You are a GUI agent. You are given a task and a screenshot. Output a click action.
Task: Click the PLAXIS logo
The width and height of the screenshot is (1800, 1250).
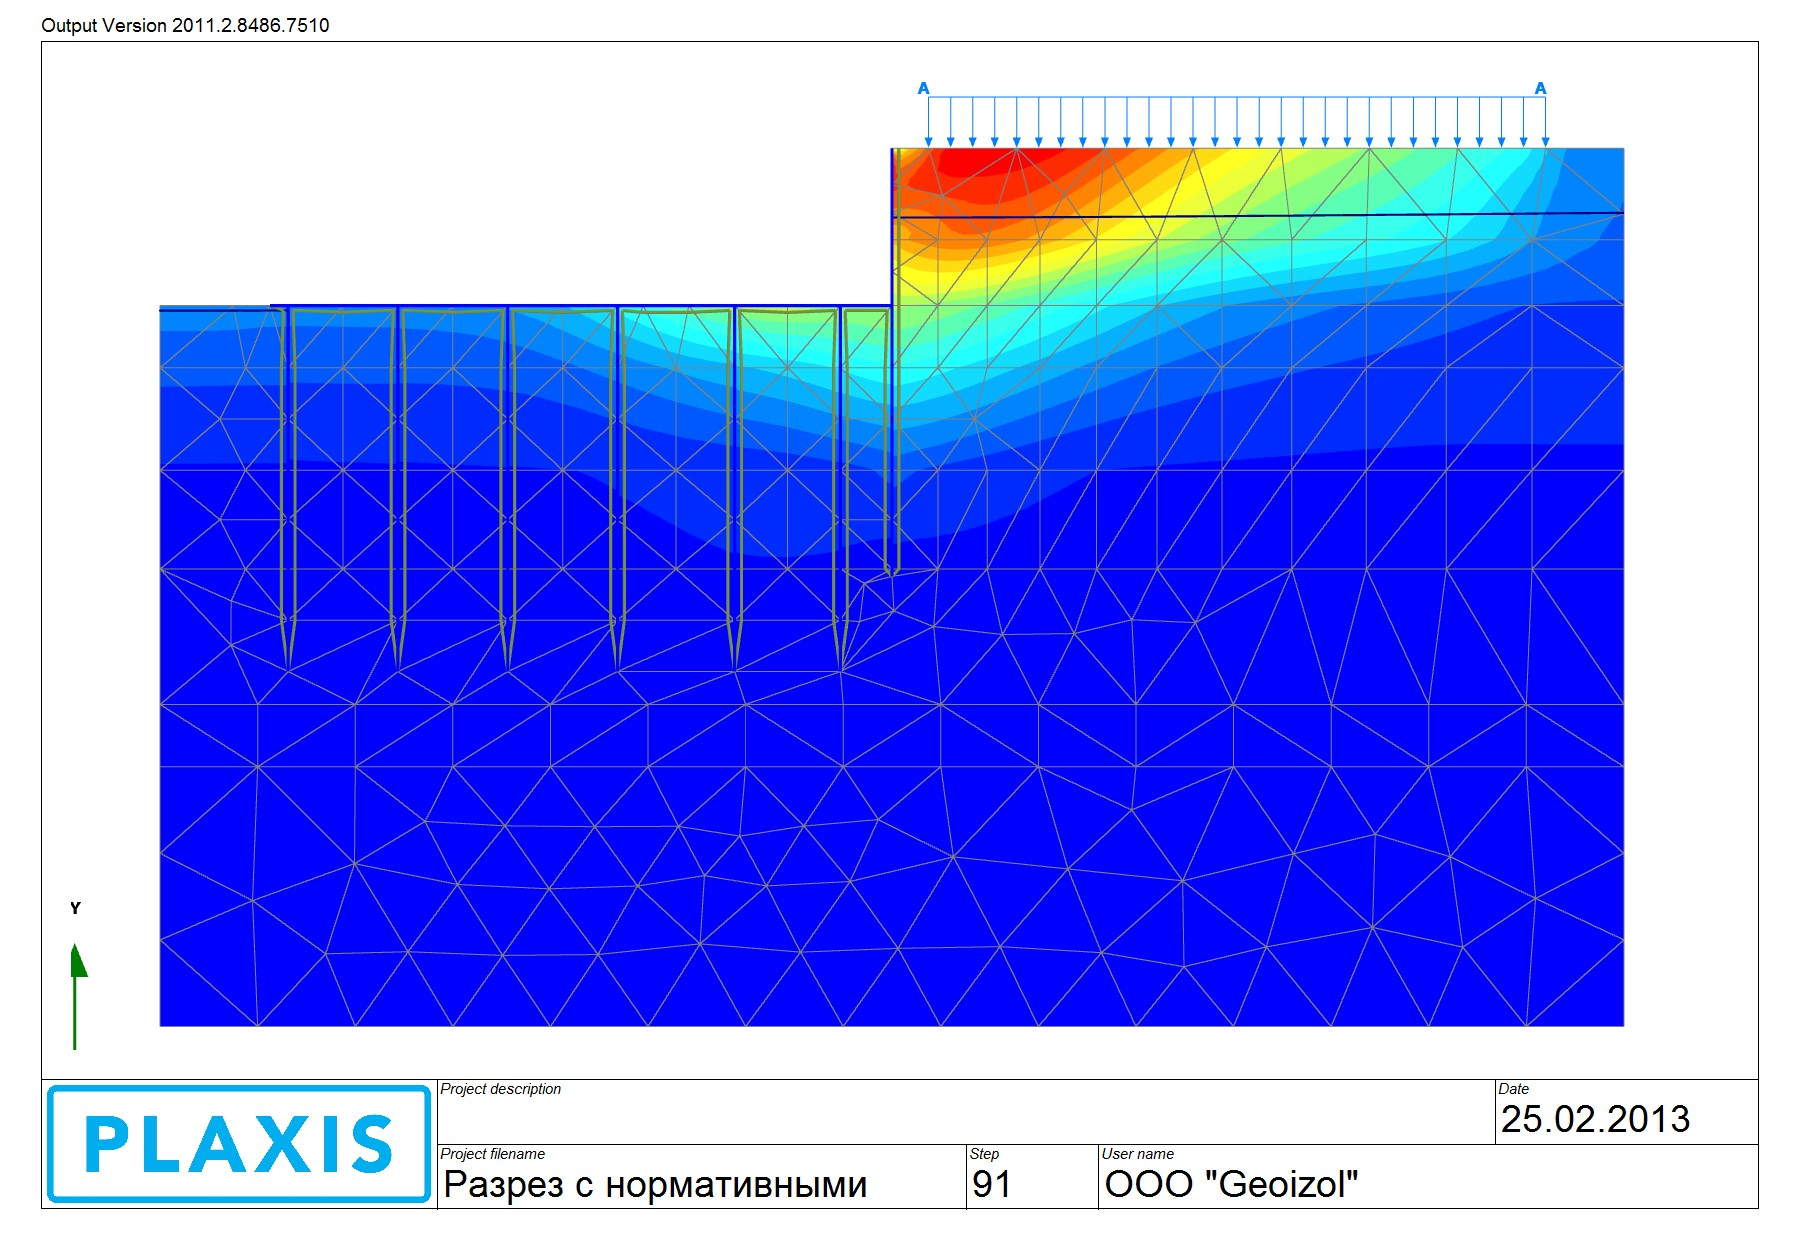(x=239, y=1144)
